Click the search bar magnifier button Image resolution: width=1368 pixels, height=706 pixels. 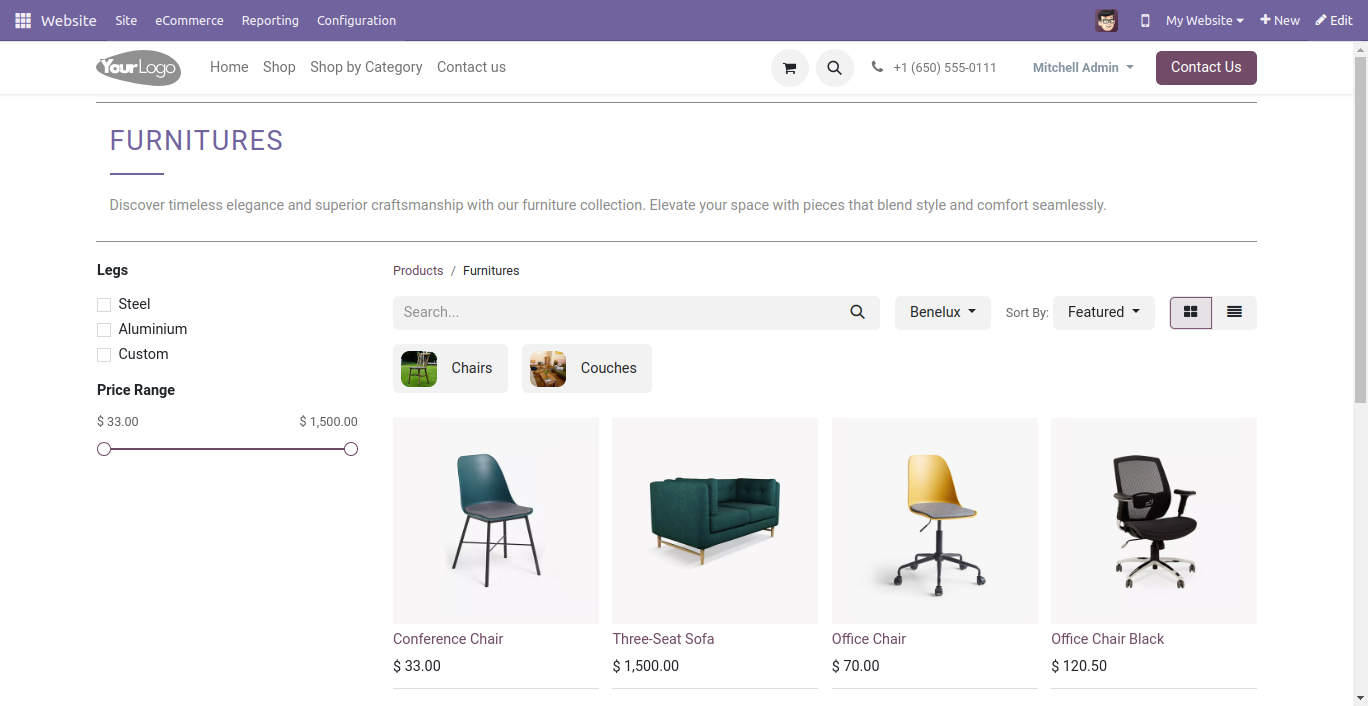click(857, 312)
